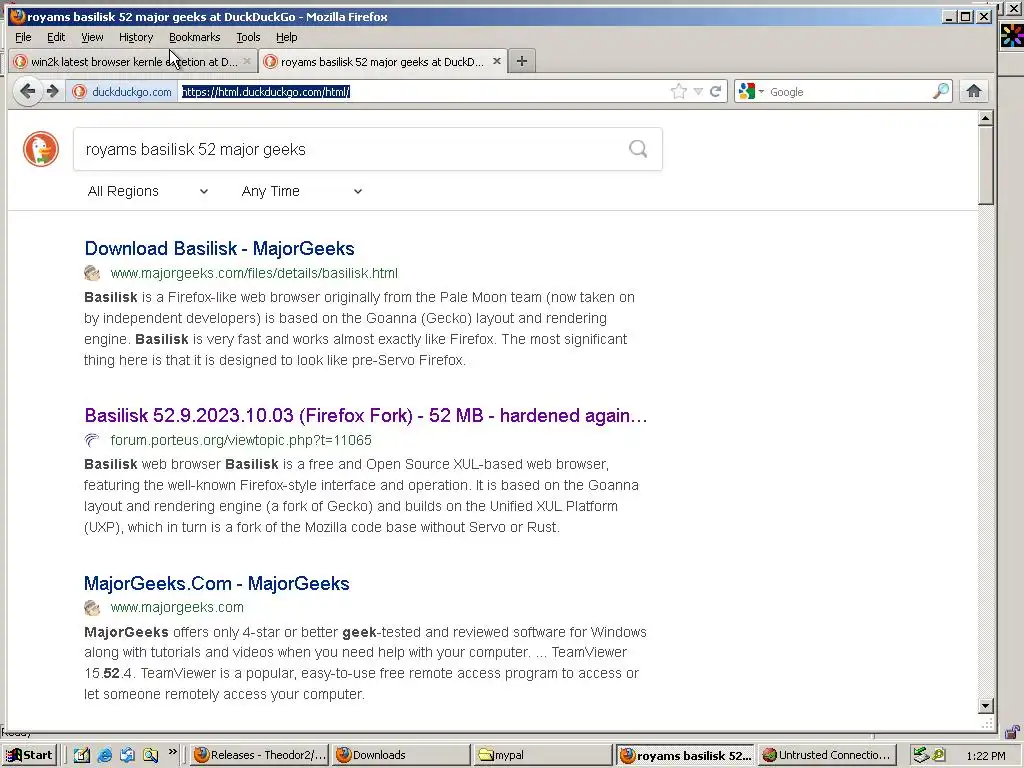Open a new tab with the plus button

click(521, 61)
